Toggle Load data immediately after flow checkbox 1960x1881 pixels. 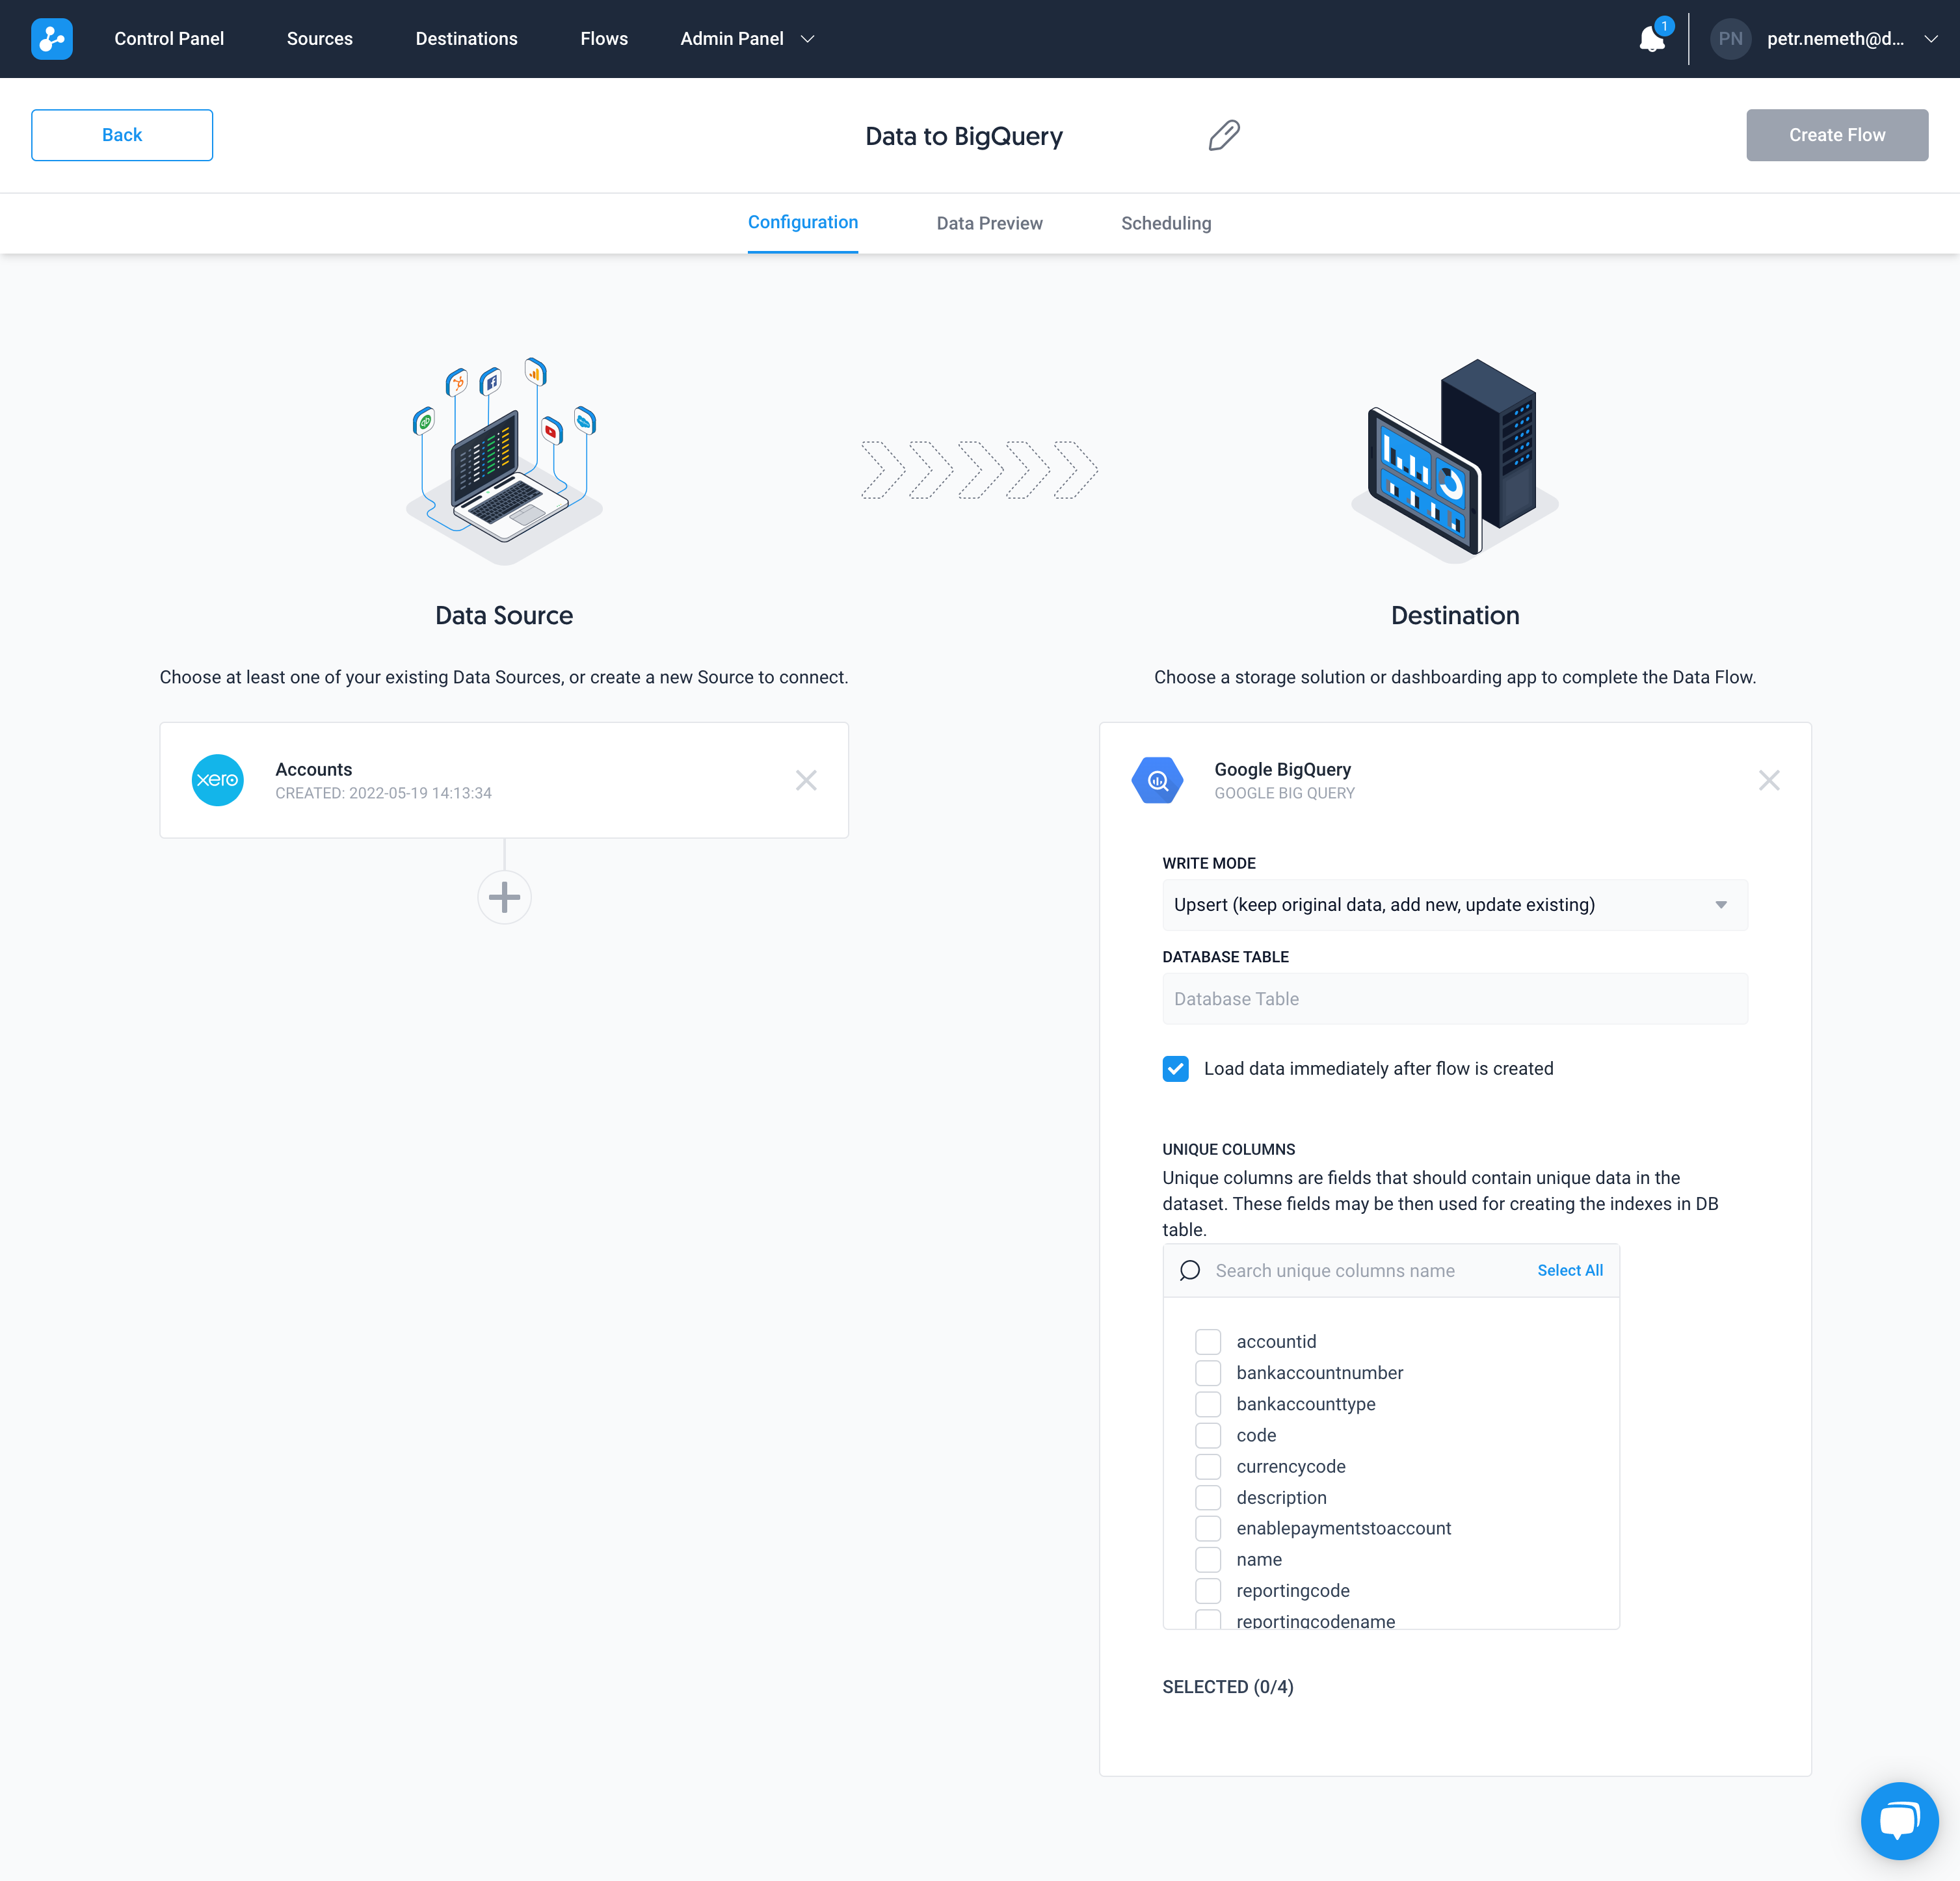1176,1068
